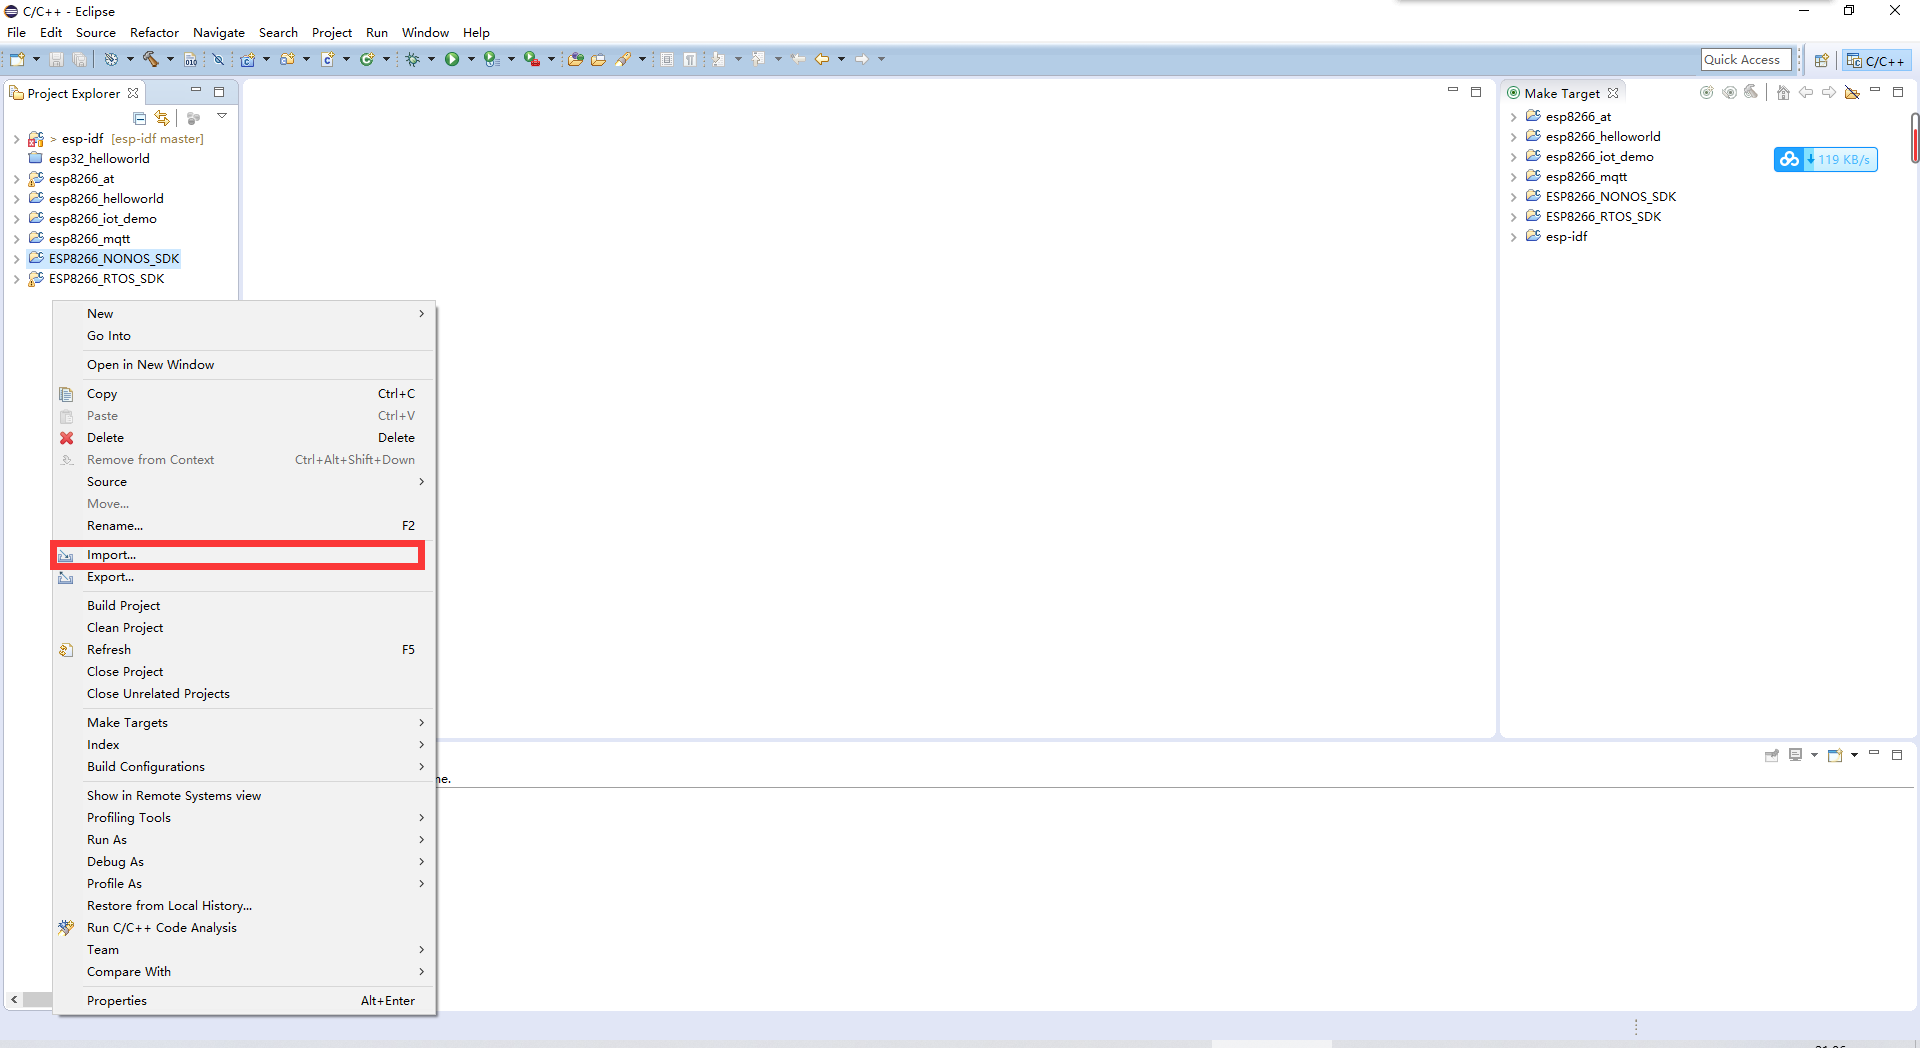Collapse All in Project Explorer
Image resolution: width=1920 pixels, height=1048 pixels.
tap(140, 118)
